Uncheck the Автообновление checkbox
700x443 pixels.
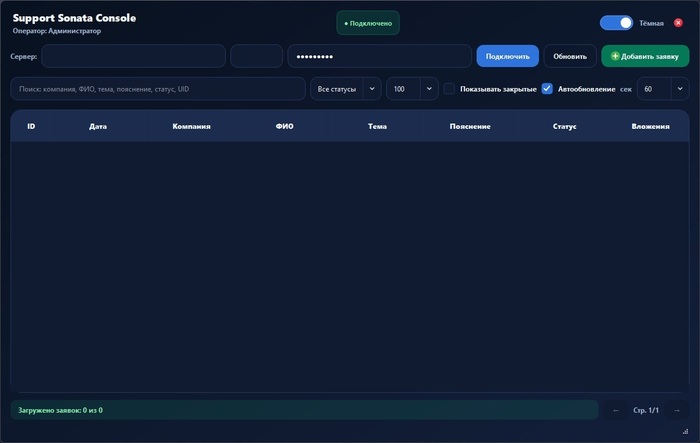coord(547,89)
